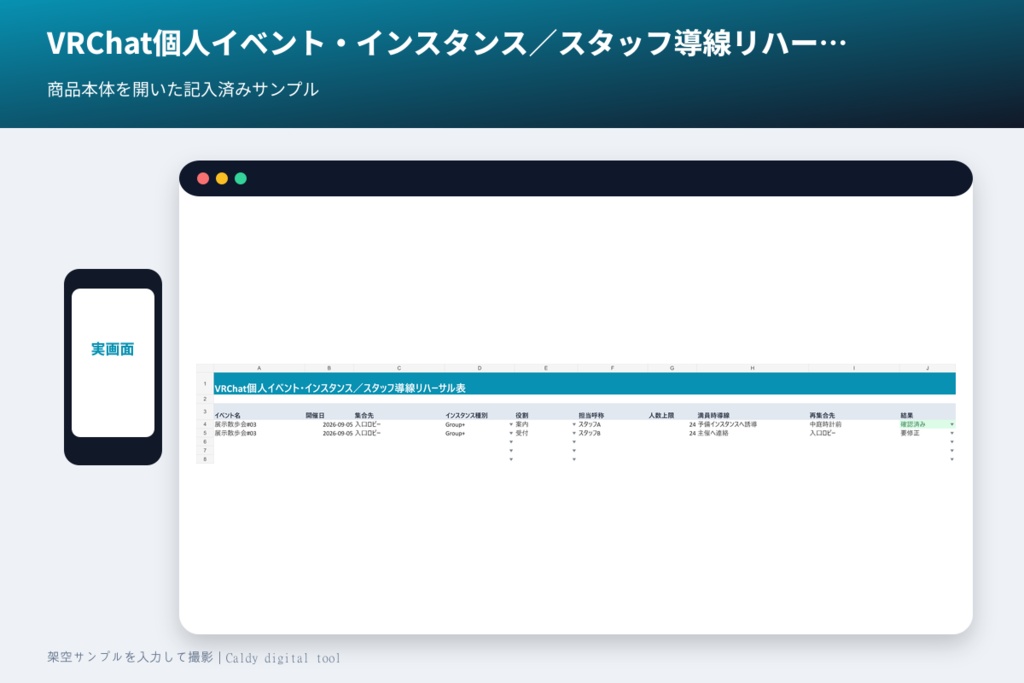Select row 4 header number

pos(205,424)
